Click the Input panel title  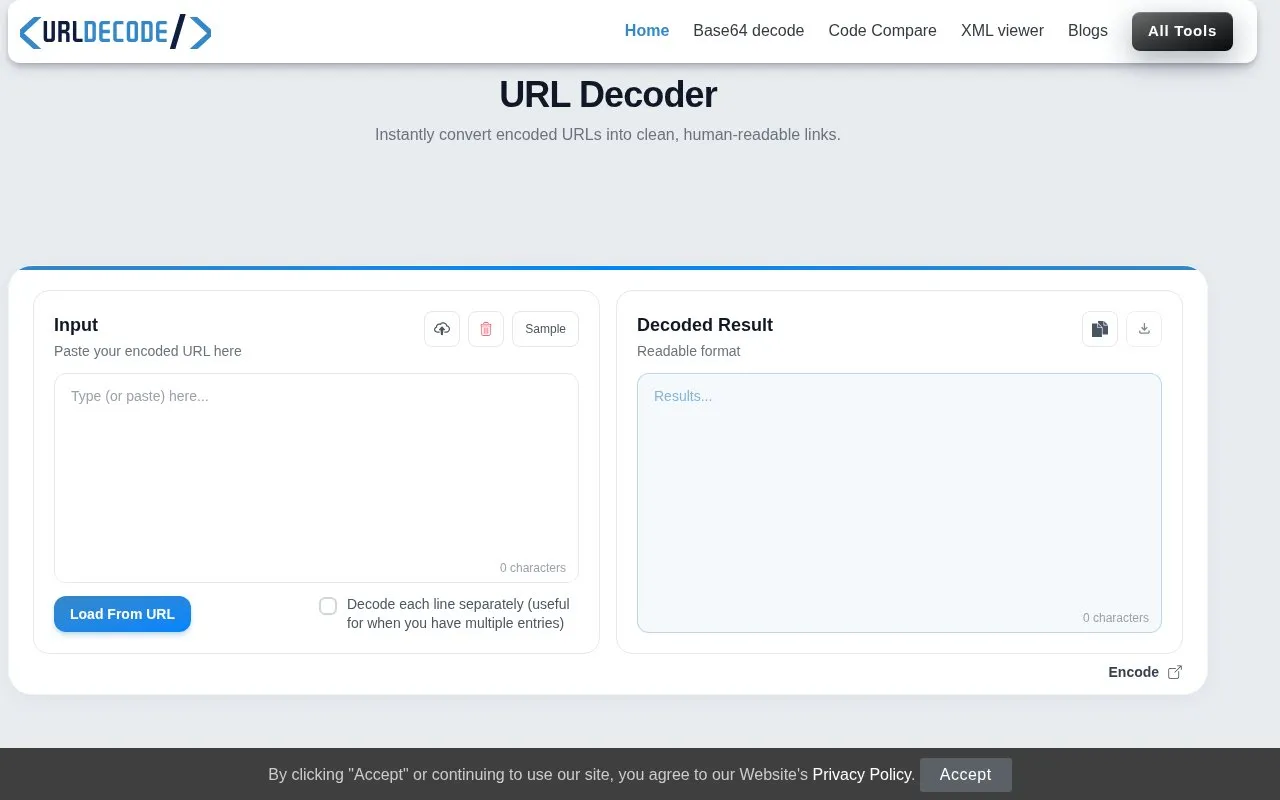tap(76, 325)
